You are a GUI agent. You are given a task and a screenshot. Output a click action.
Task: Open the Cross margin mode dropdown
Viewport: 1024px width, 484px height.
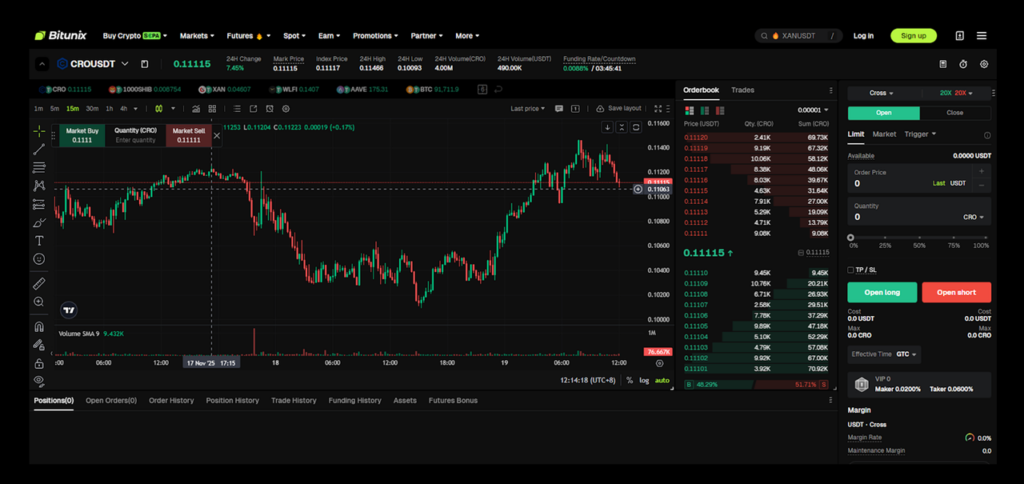coord(882,93)
